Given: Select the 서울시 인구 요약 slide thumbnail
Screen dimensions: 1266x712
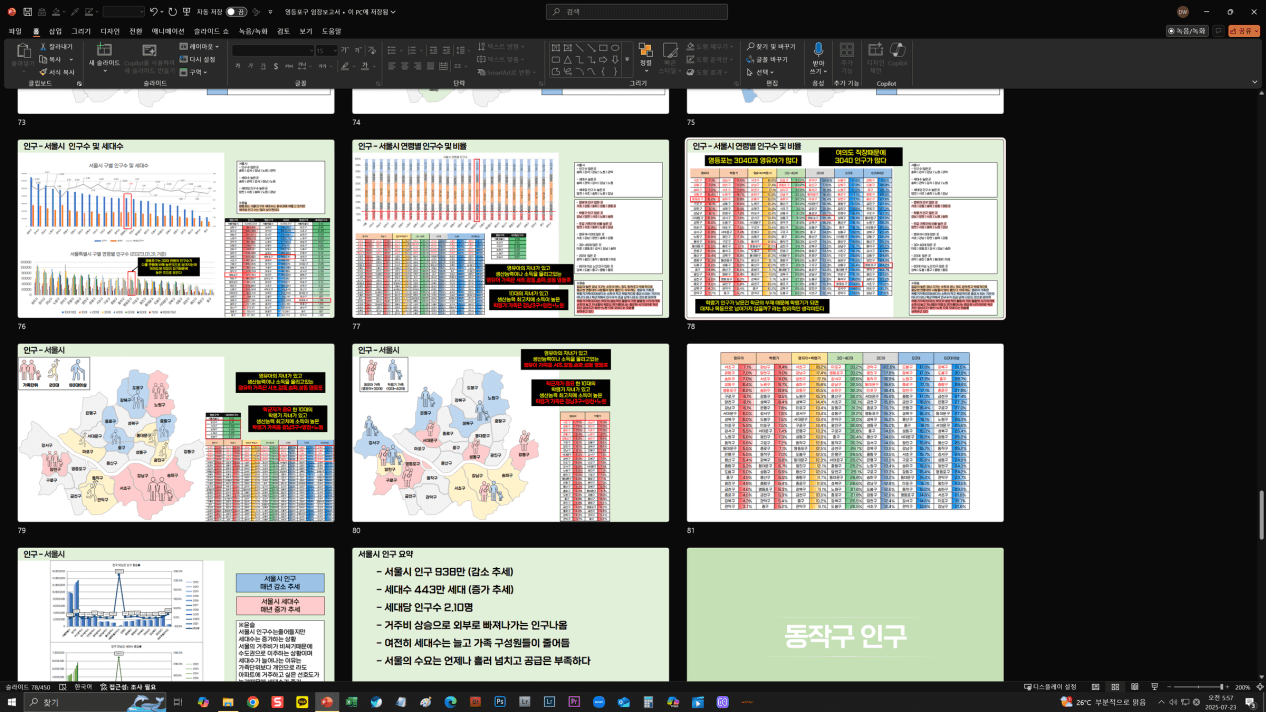Looking at the screenshot, I should tap(510, 614).
